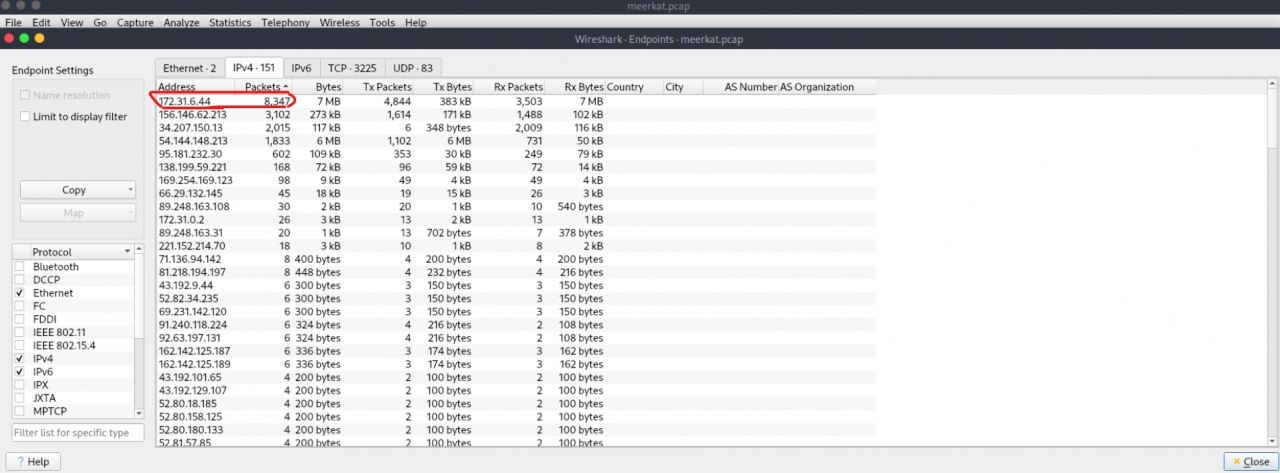Viewport: 1280px width, 473px height.
Task: Open the Edit menu
Action: pyautogui.click(x=41, y=22)
